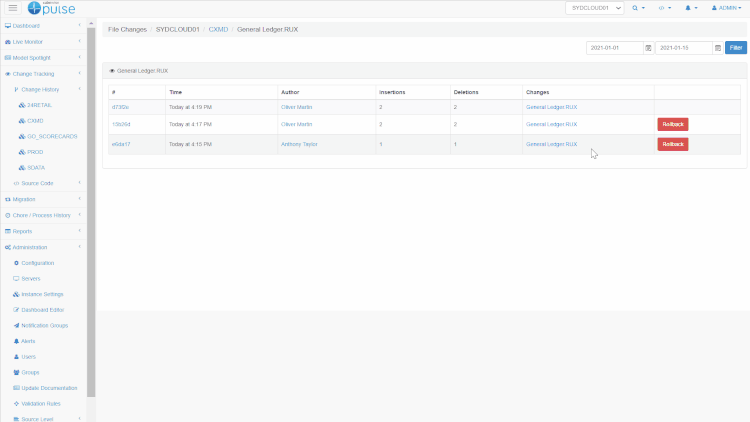Go to Notification Groups
Viewport: 750px width, 422px height.
[x=43, y=325]
